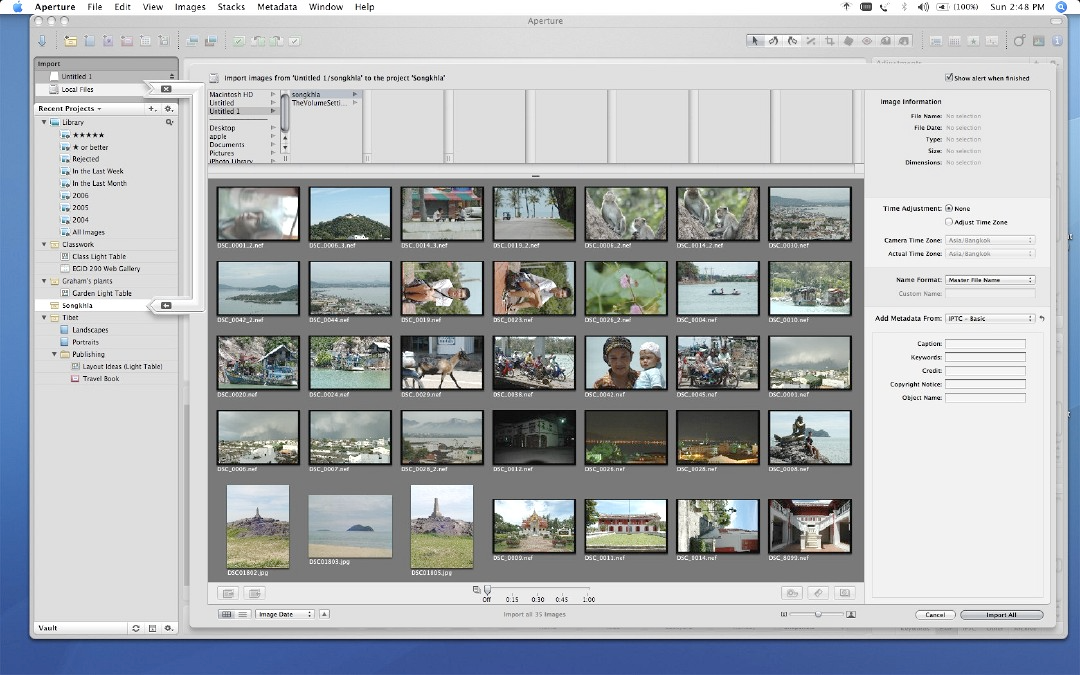Switch import browser to grid view

226,614
